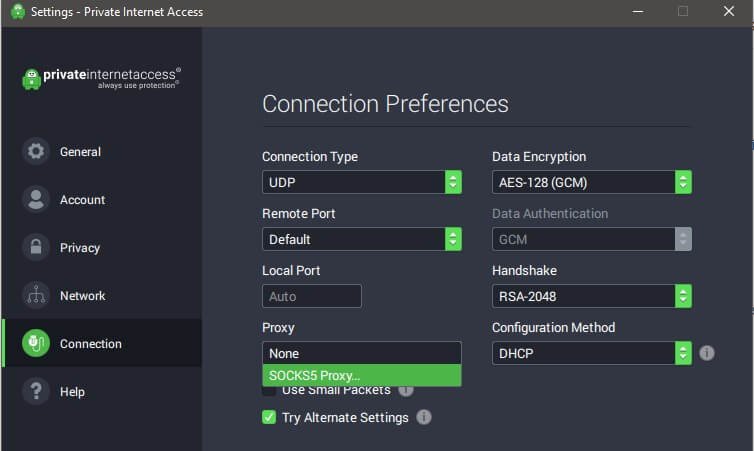Select None in the Proxy list

(x=362, y=353)
